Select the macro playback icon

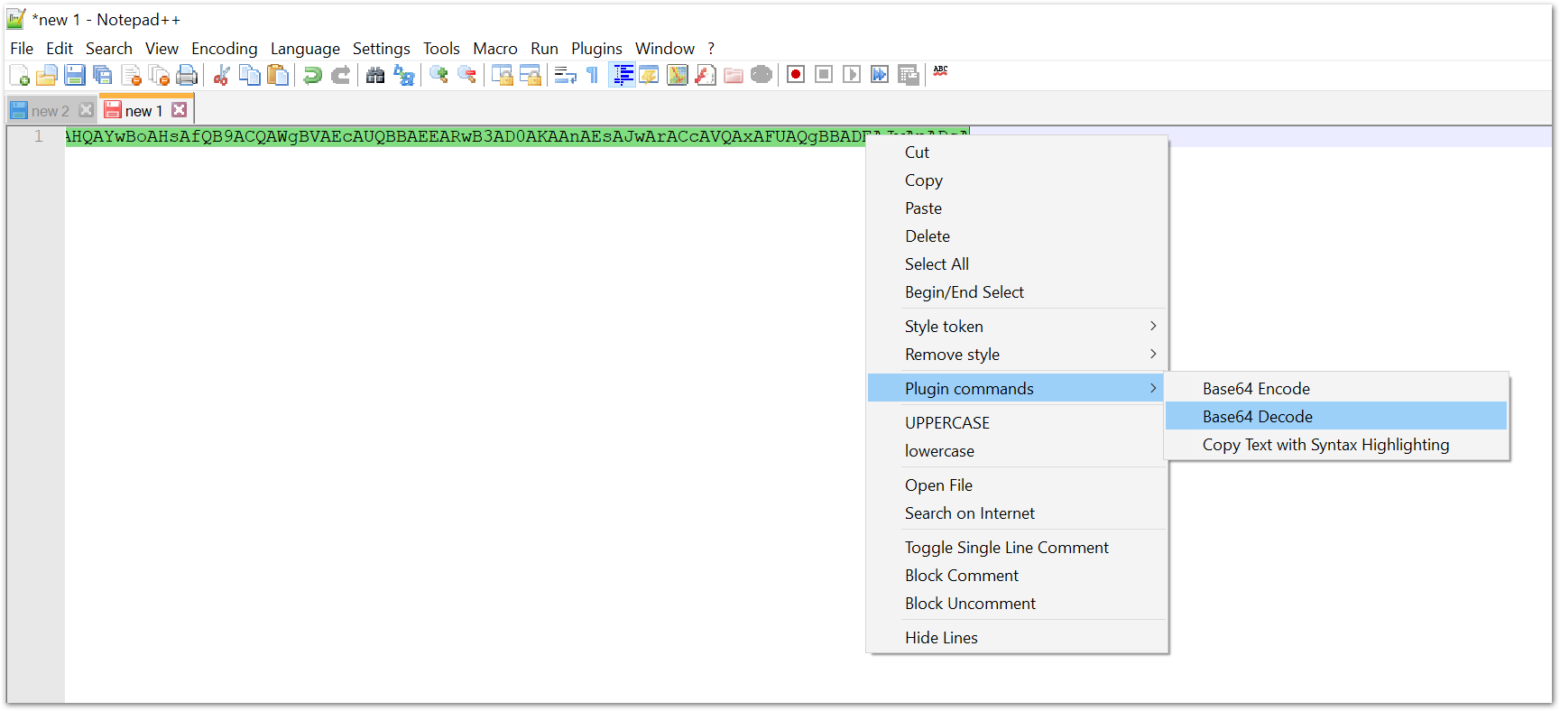coord(851,74)
